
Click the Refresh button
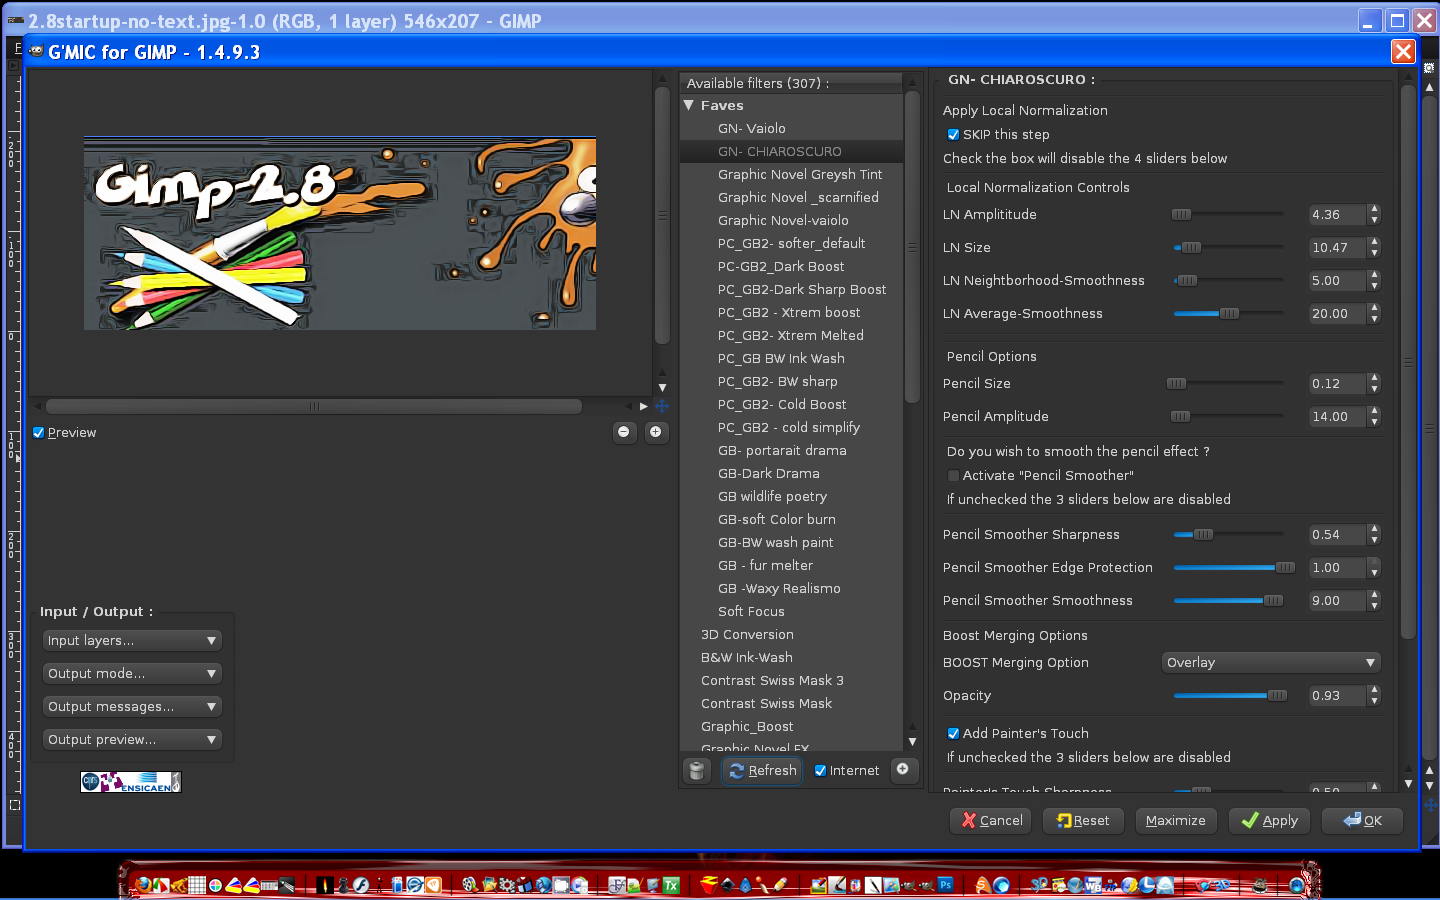pyautogui.click(x=762, y=770)
